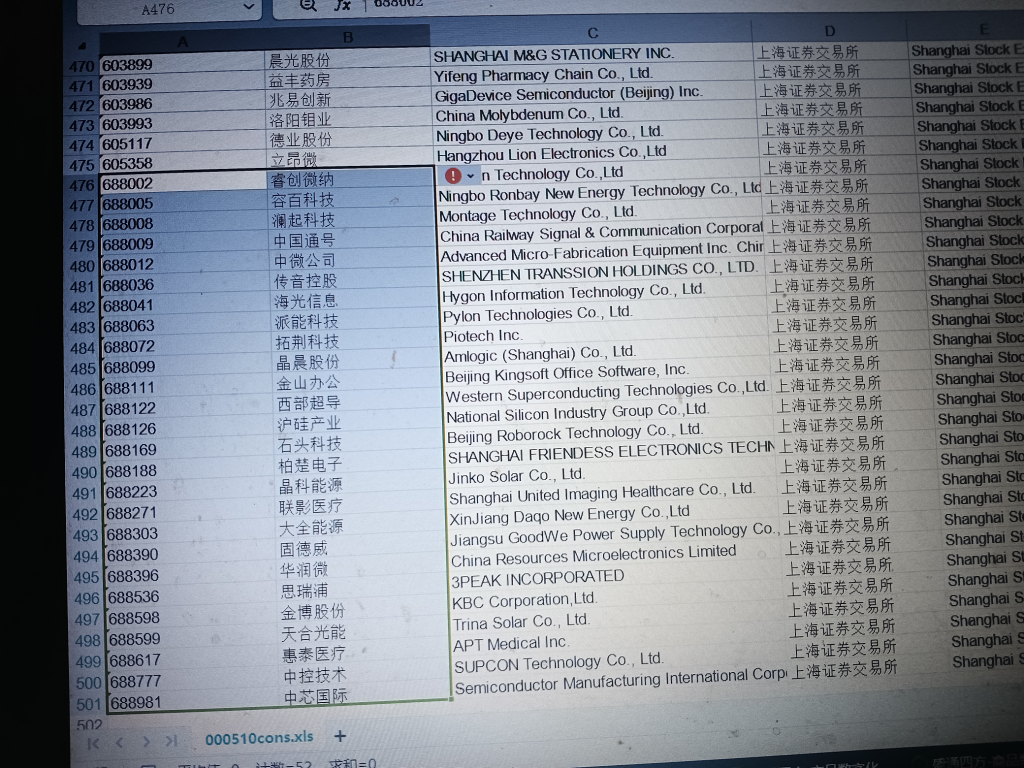Click cell China Molybdenum Co., Ltd.
Screen dimensions: 1024x768
(x=594, y=114)
